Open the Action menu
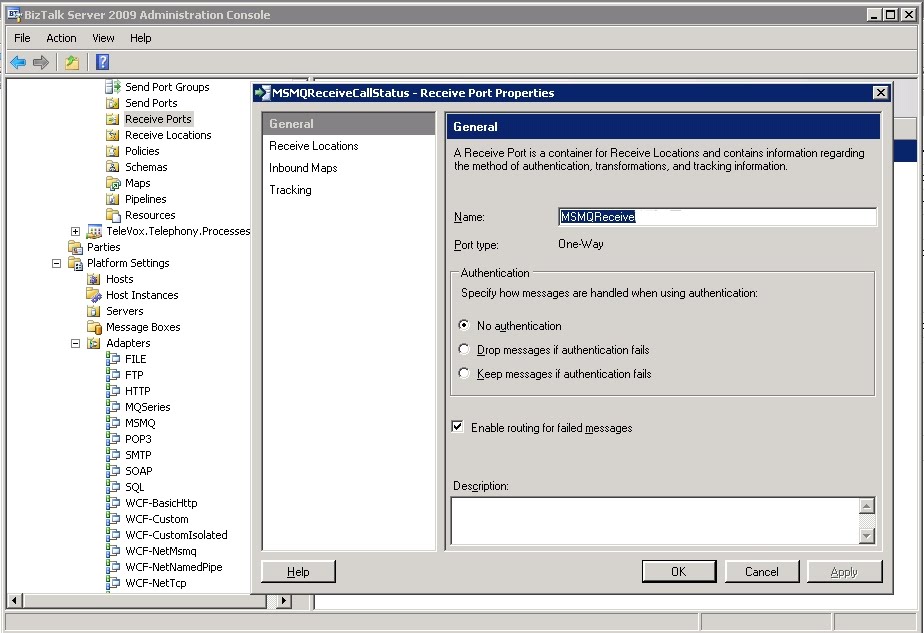 (61, 38)
